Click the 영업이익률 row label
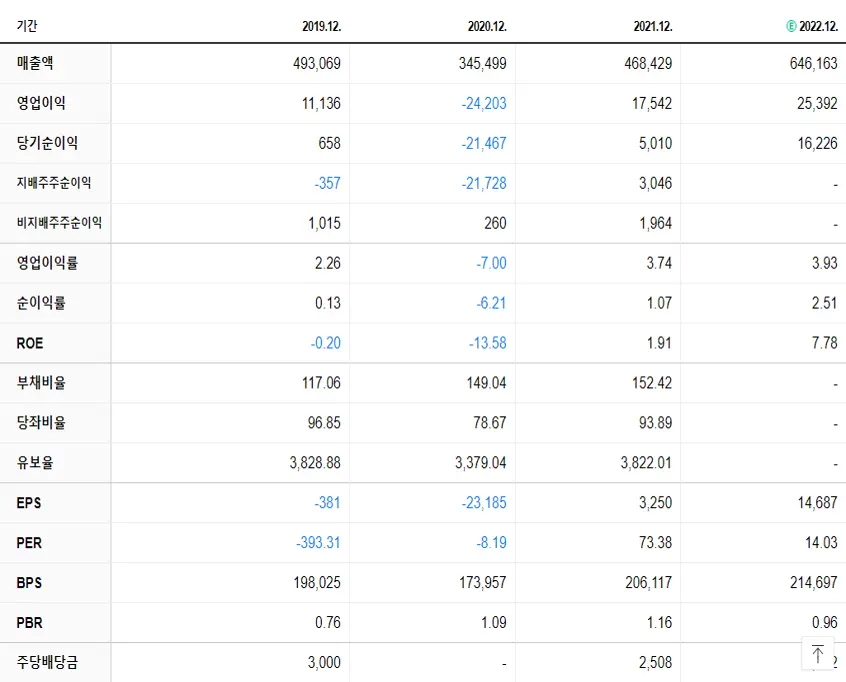The width and height of the screenshot is (846, 682). point(47,263)
